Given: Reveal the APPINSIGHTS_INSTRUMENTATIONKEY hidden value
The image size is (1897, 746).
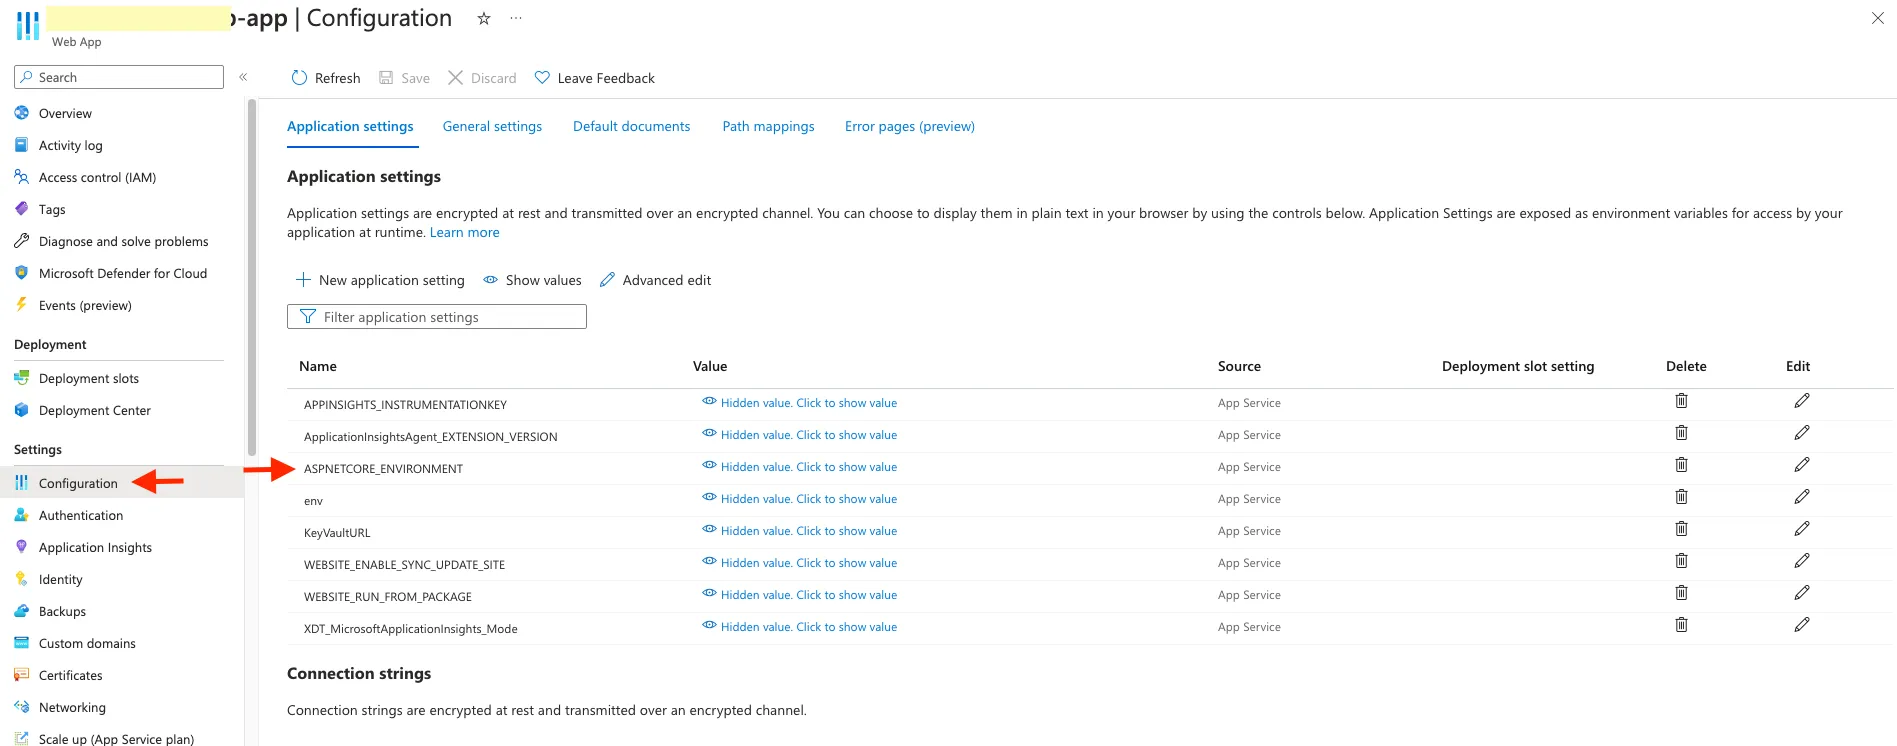Looking at the screenshot, I should (x=800, y=403).
